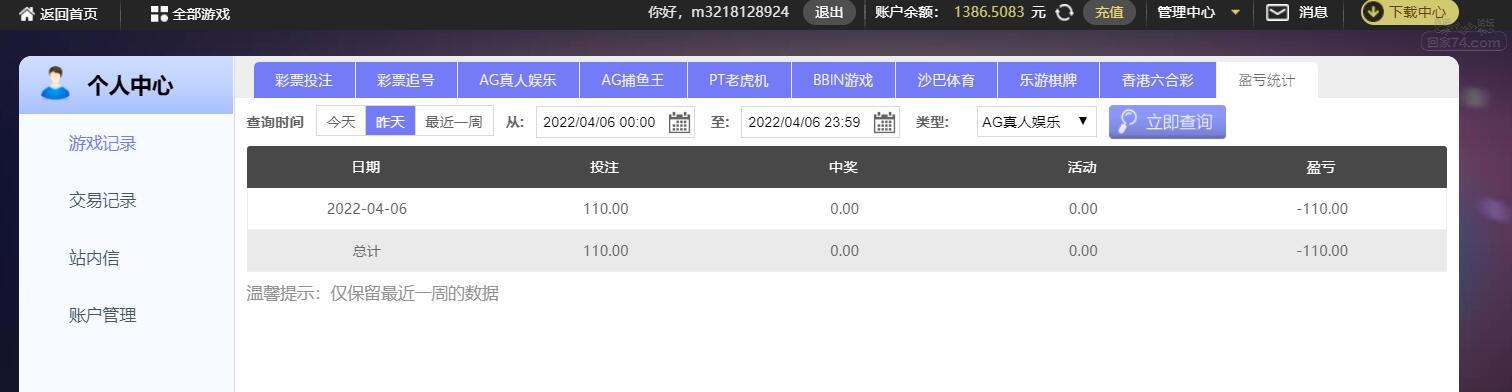Viewport: 1512px width, 392px height.
Task: Click the 充值 recharge button
Action: 1109,12
